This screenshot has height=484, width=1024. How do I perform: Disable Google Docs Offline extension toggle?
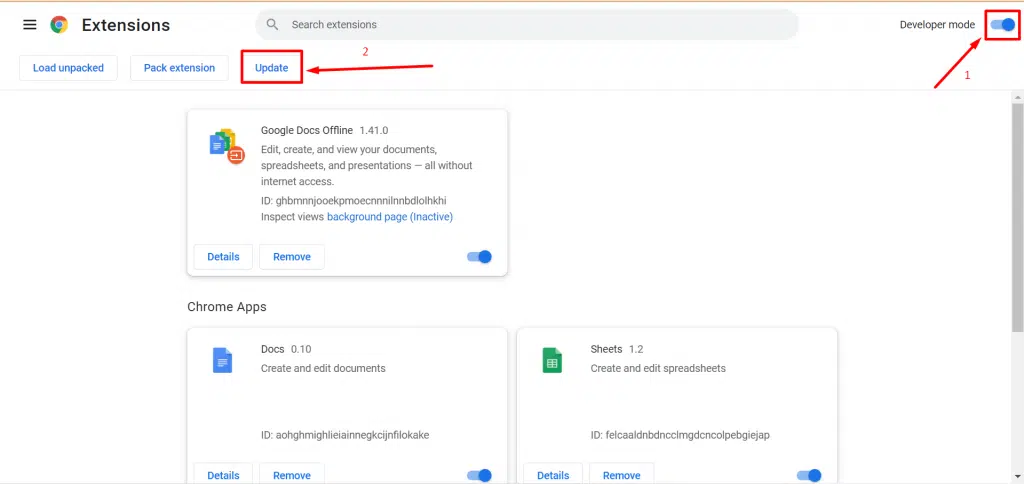coord(479,257)
